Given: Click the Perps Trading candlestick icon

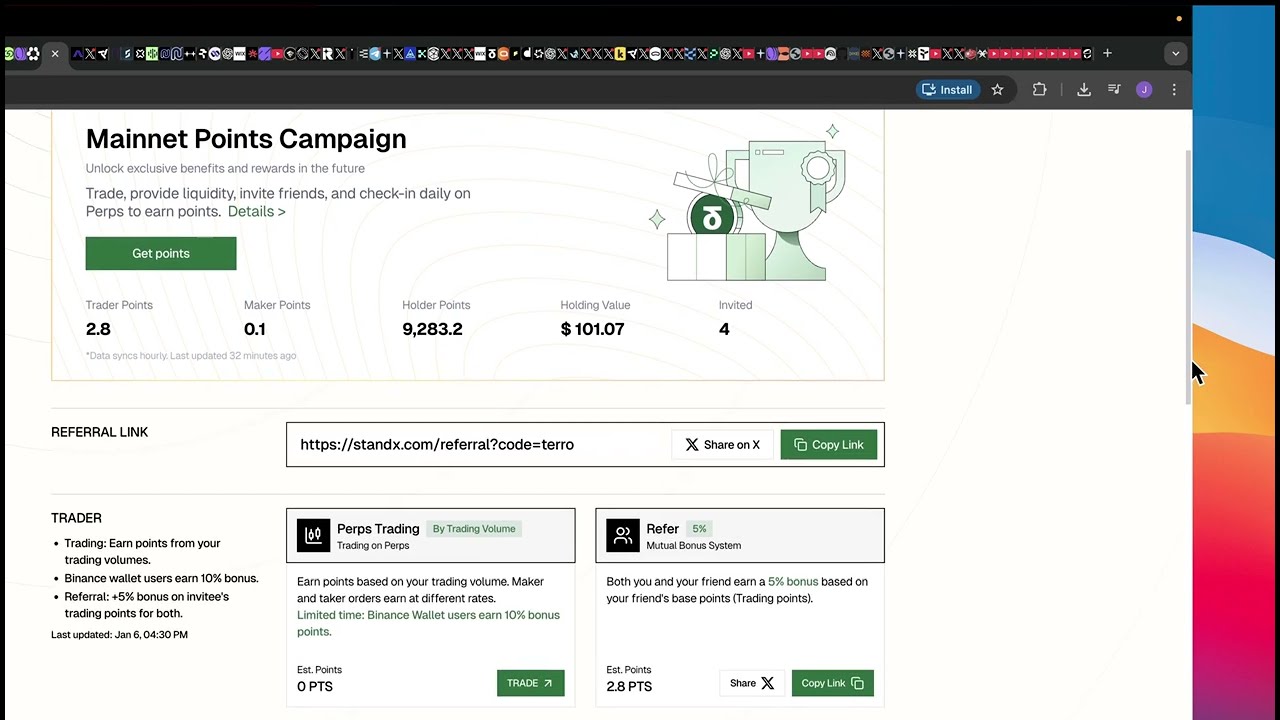Looking at the screenshot, I should [x=313, y=535].
